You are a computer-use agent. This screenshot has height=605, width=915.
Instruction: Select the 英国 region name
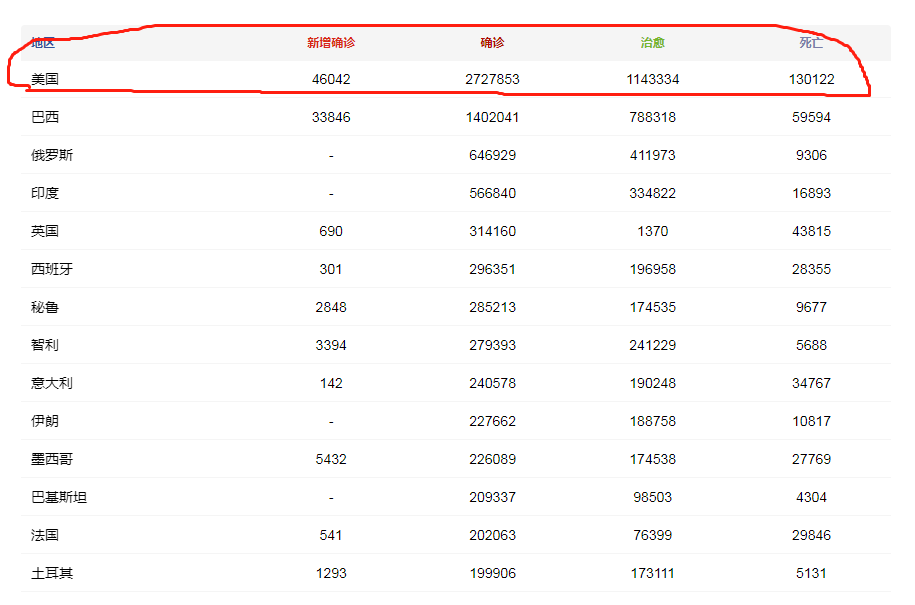pos(45,231)
